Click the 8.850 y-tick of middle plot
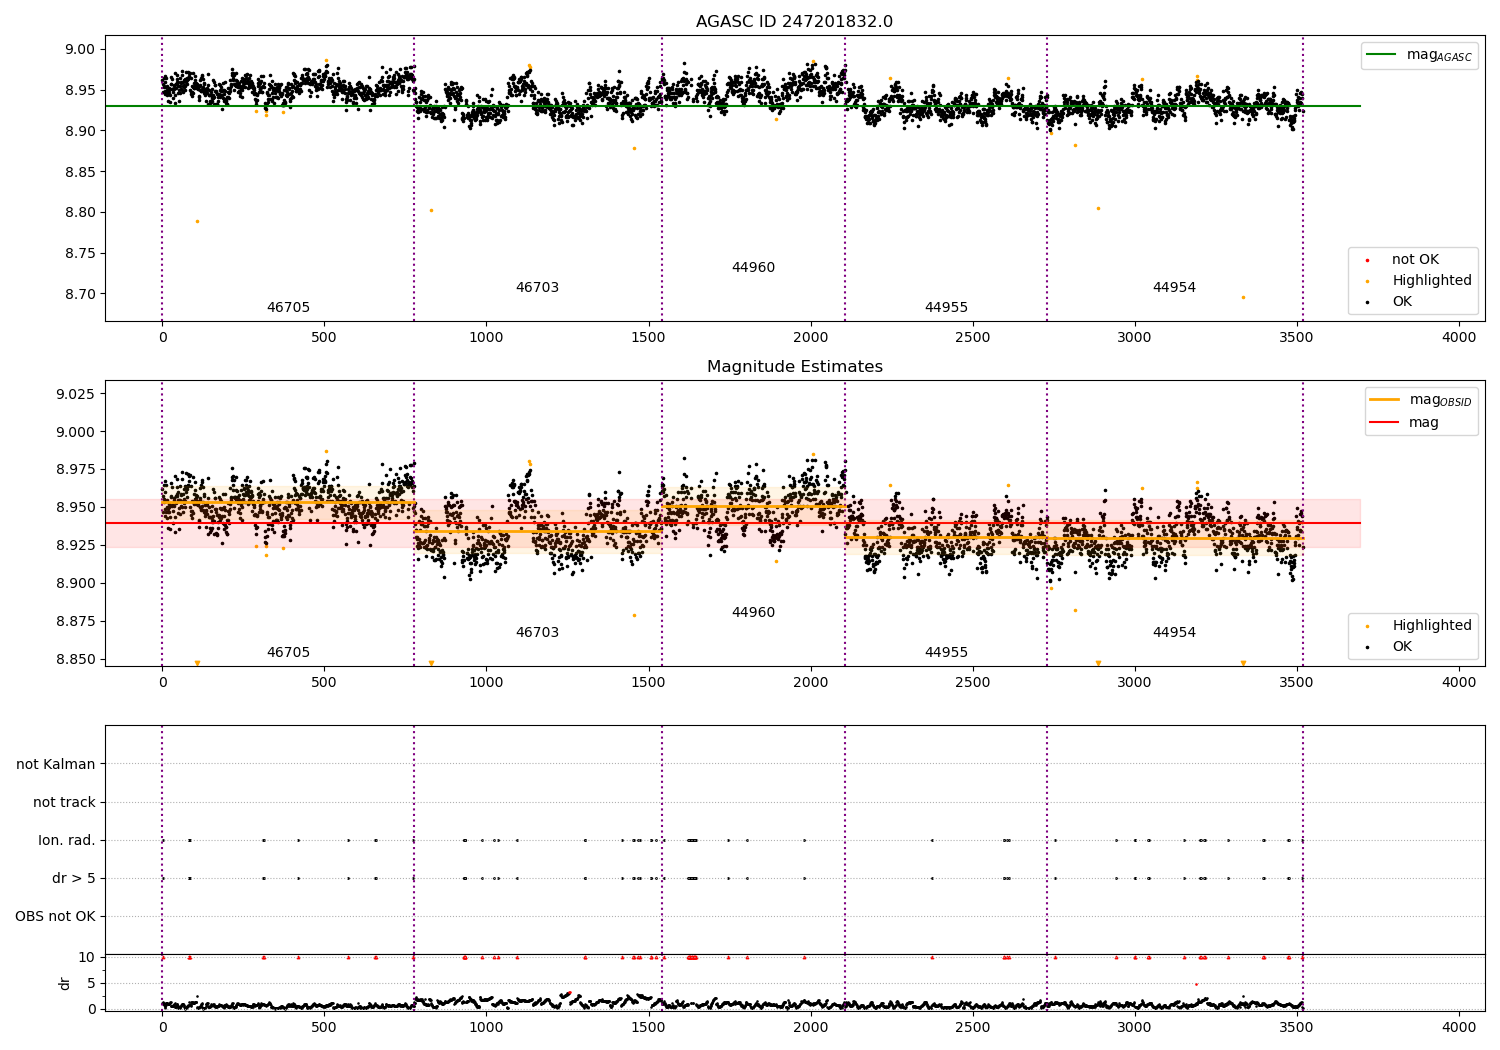 tap(75, 659)
